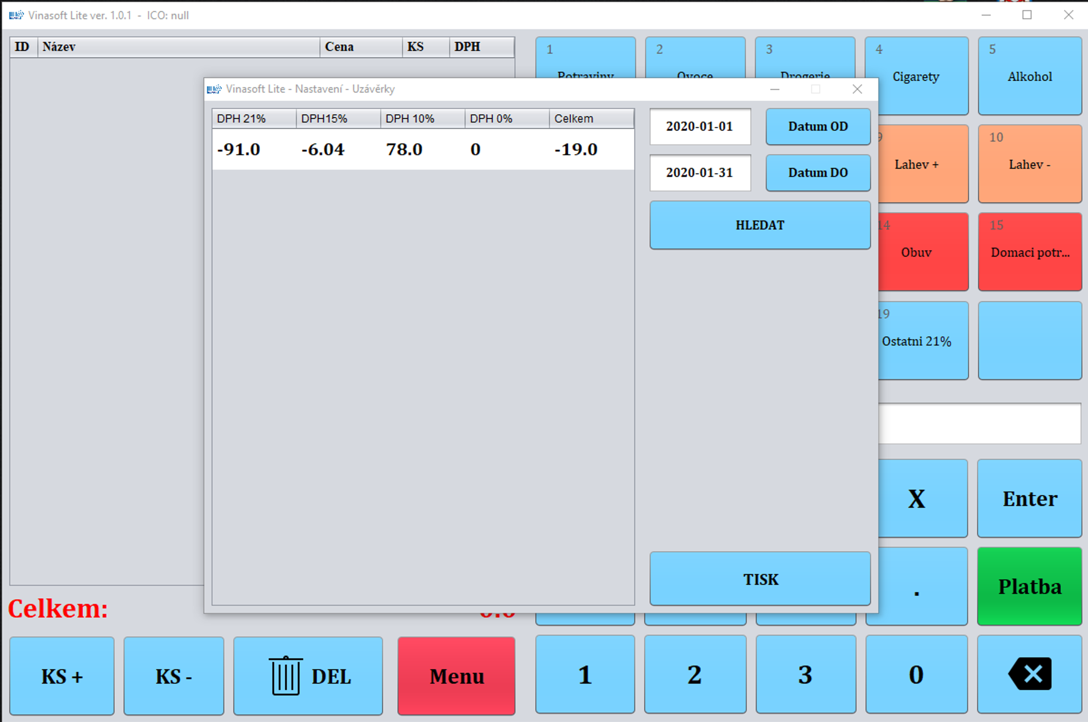Click the Datum DO button
Image resolution: width=1088 pixels, height=722 pixels.
tap(818, 172)
